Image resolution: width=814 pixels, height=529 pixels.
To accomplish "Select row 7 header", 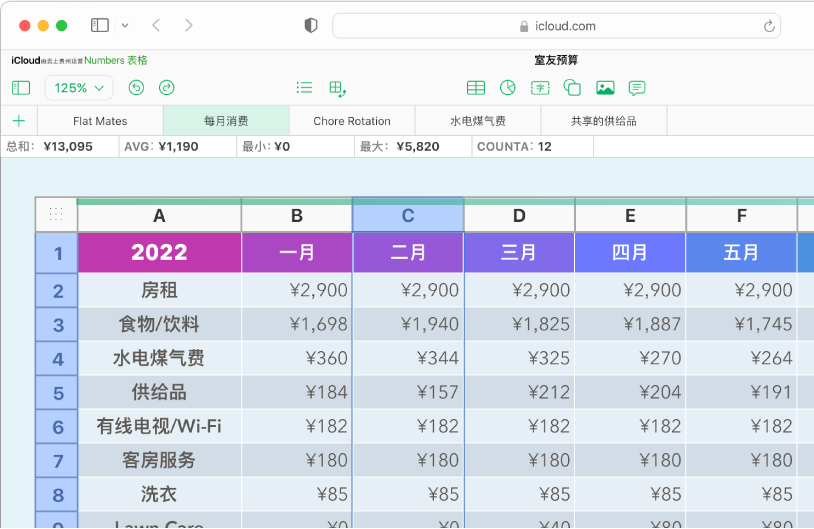I will pyautogui.click(x=57, y=460).
